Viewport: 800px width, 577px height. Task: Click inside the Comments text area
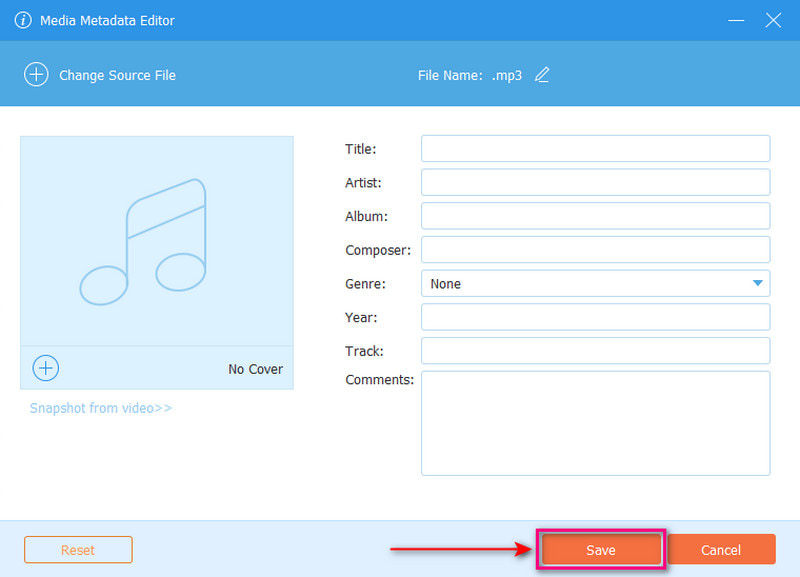[595, 423]
